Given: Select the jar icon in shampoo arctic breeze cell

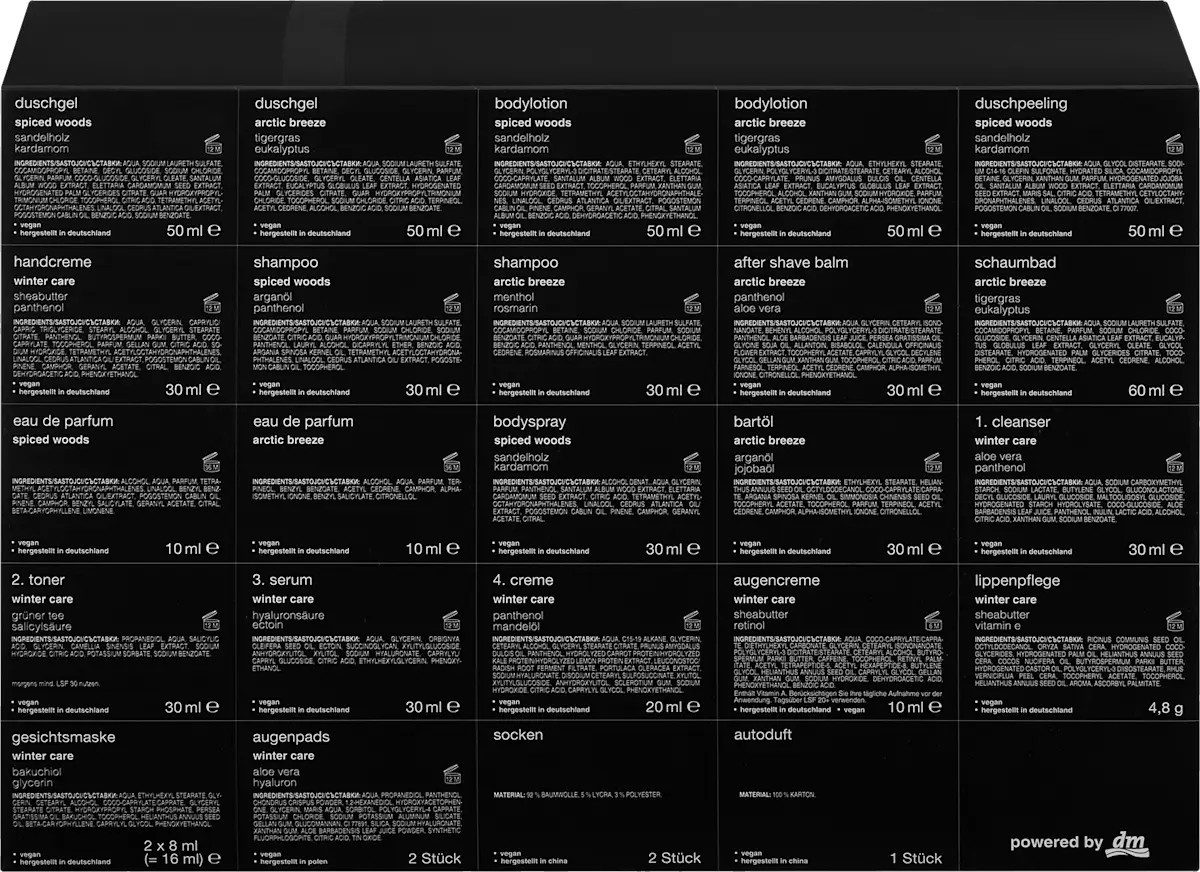Looking at the screenshot, I should coord(692,301).
